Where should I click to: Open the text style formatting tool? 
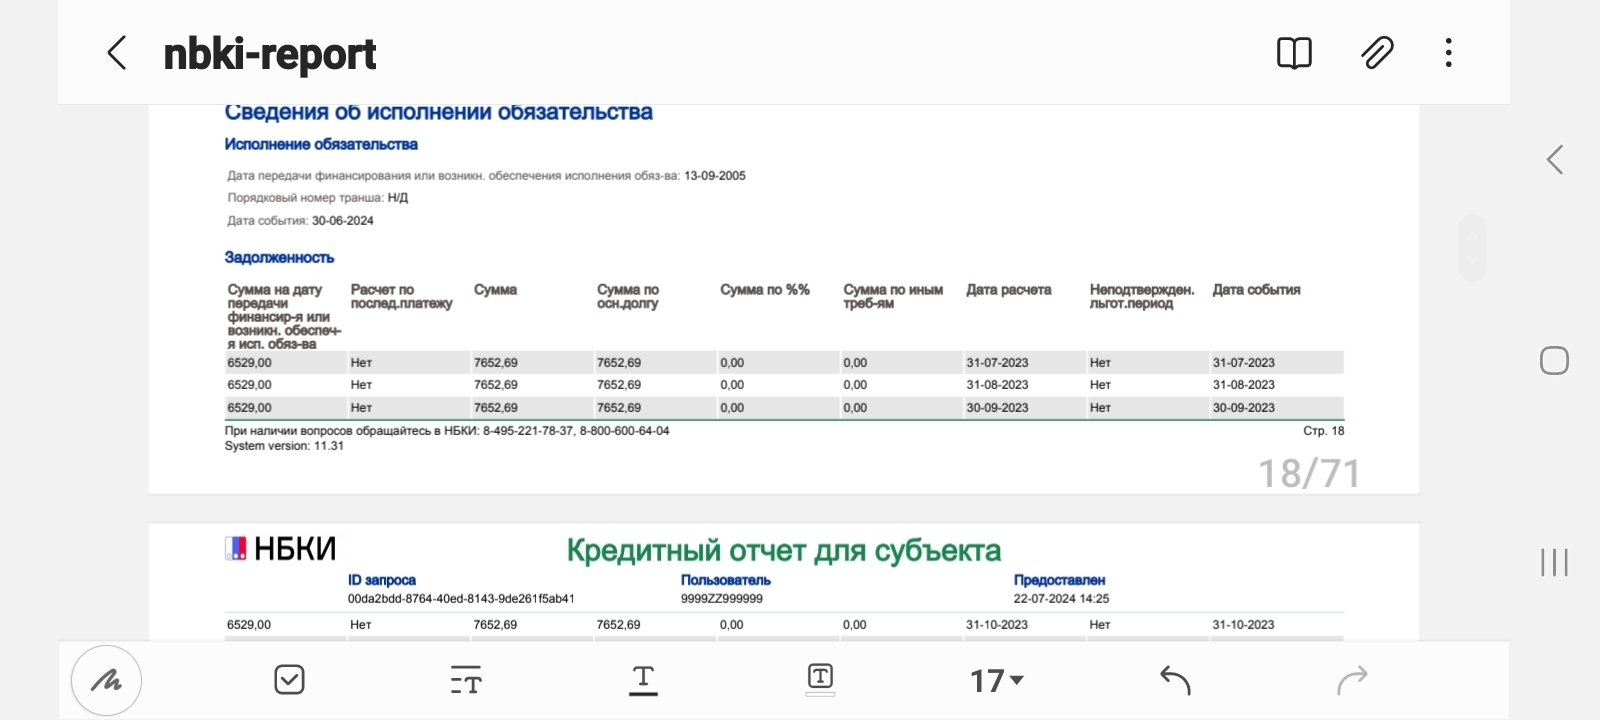(466, 680)
